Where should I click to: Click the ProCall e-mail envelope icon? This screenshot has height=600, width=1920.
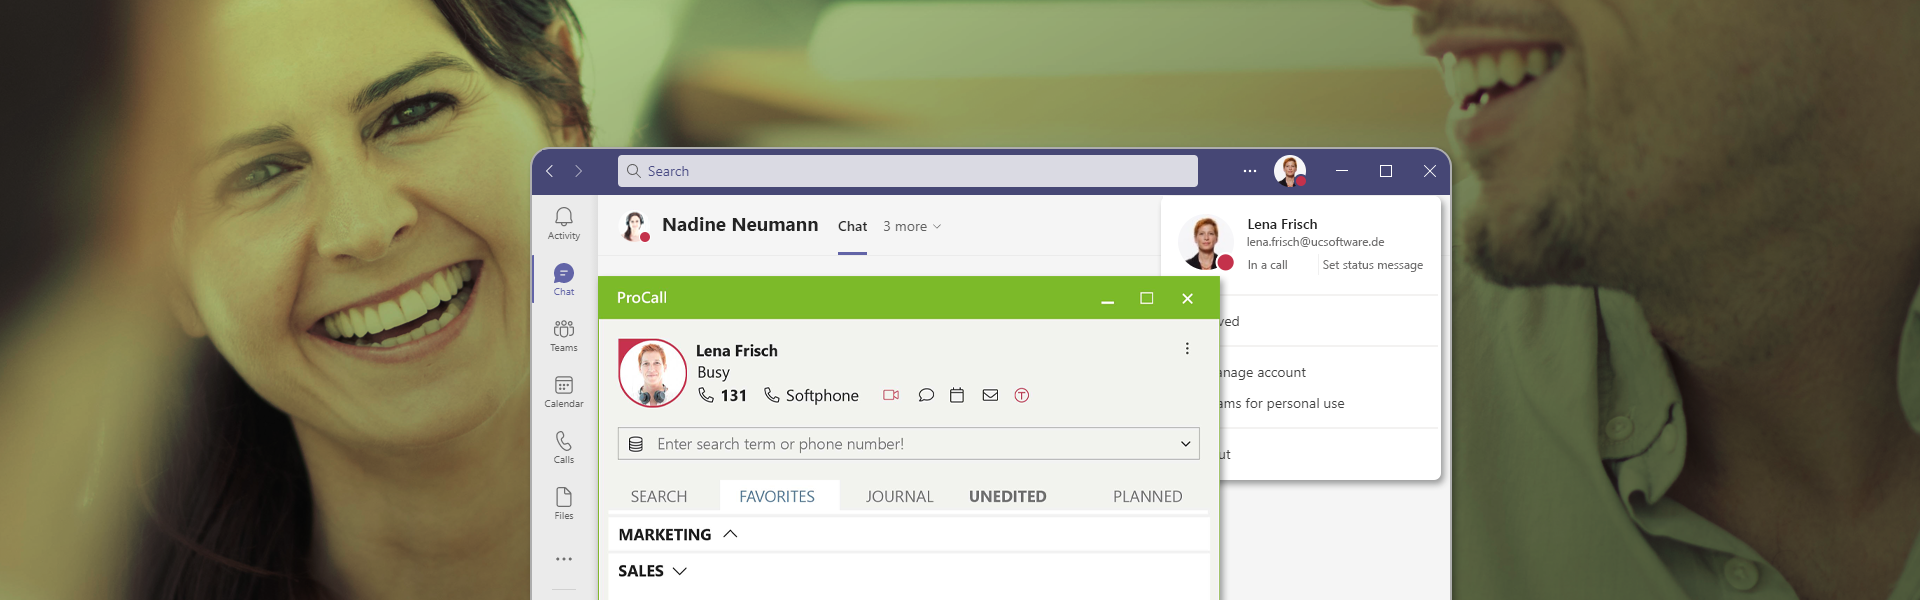(x=990, y=395)
